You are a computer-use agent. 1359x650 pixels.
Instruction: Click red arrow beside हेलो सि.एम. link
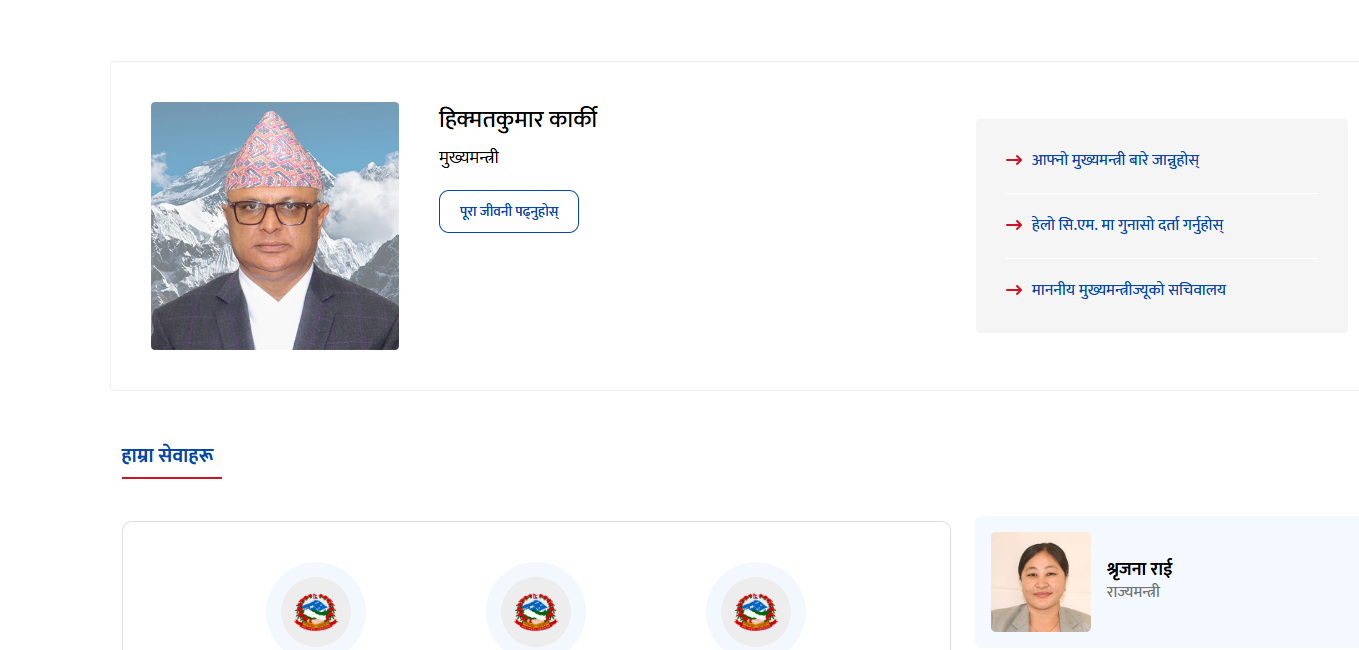tap(1014, 225)
